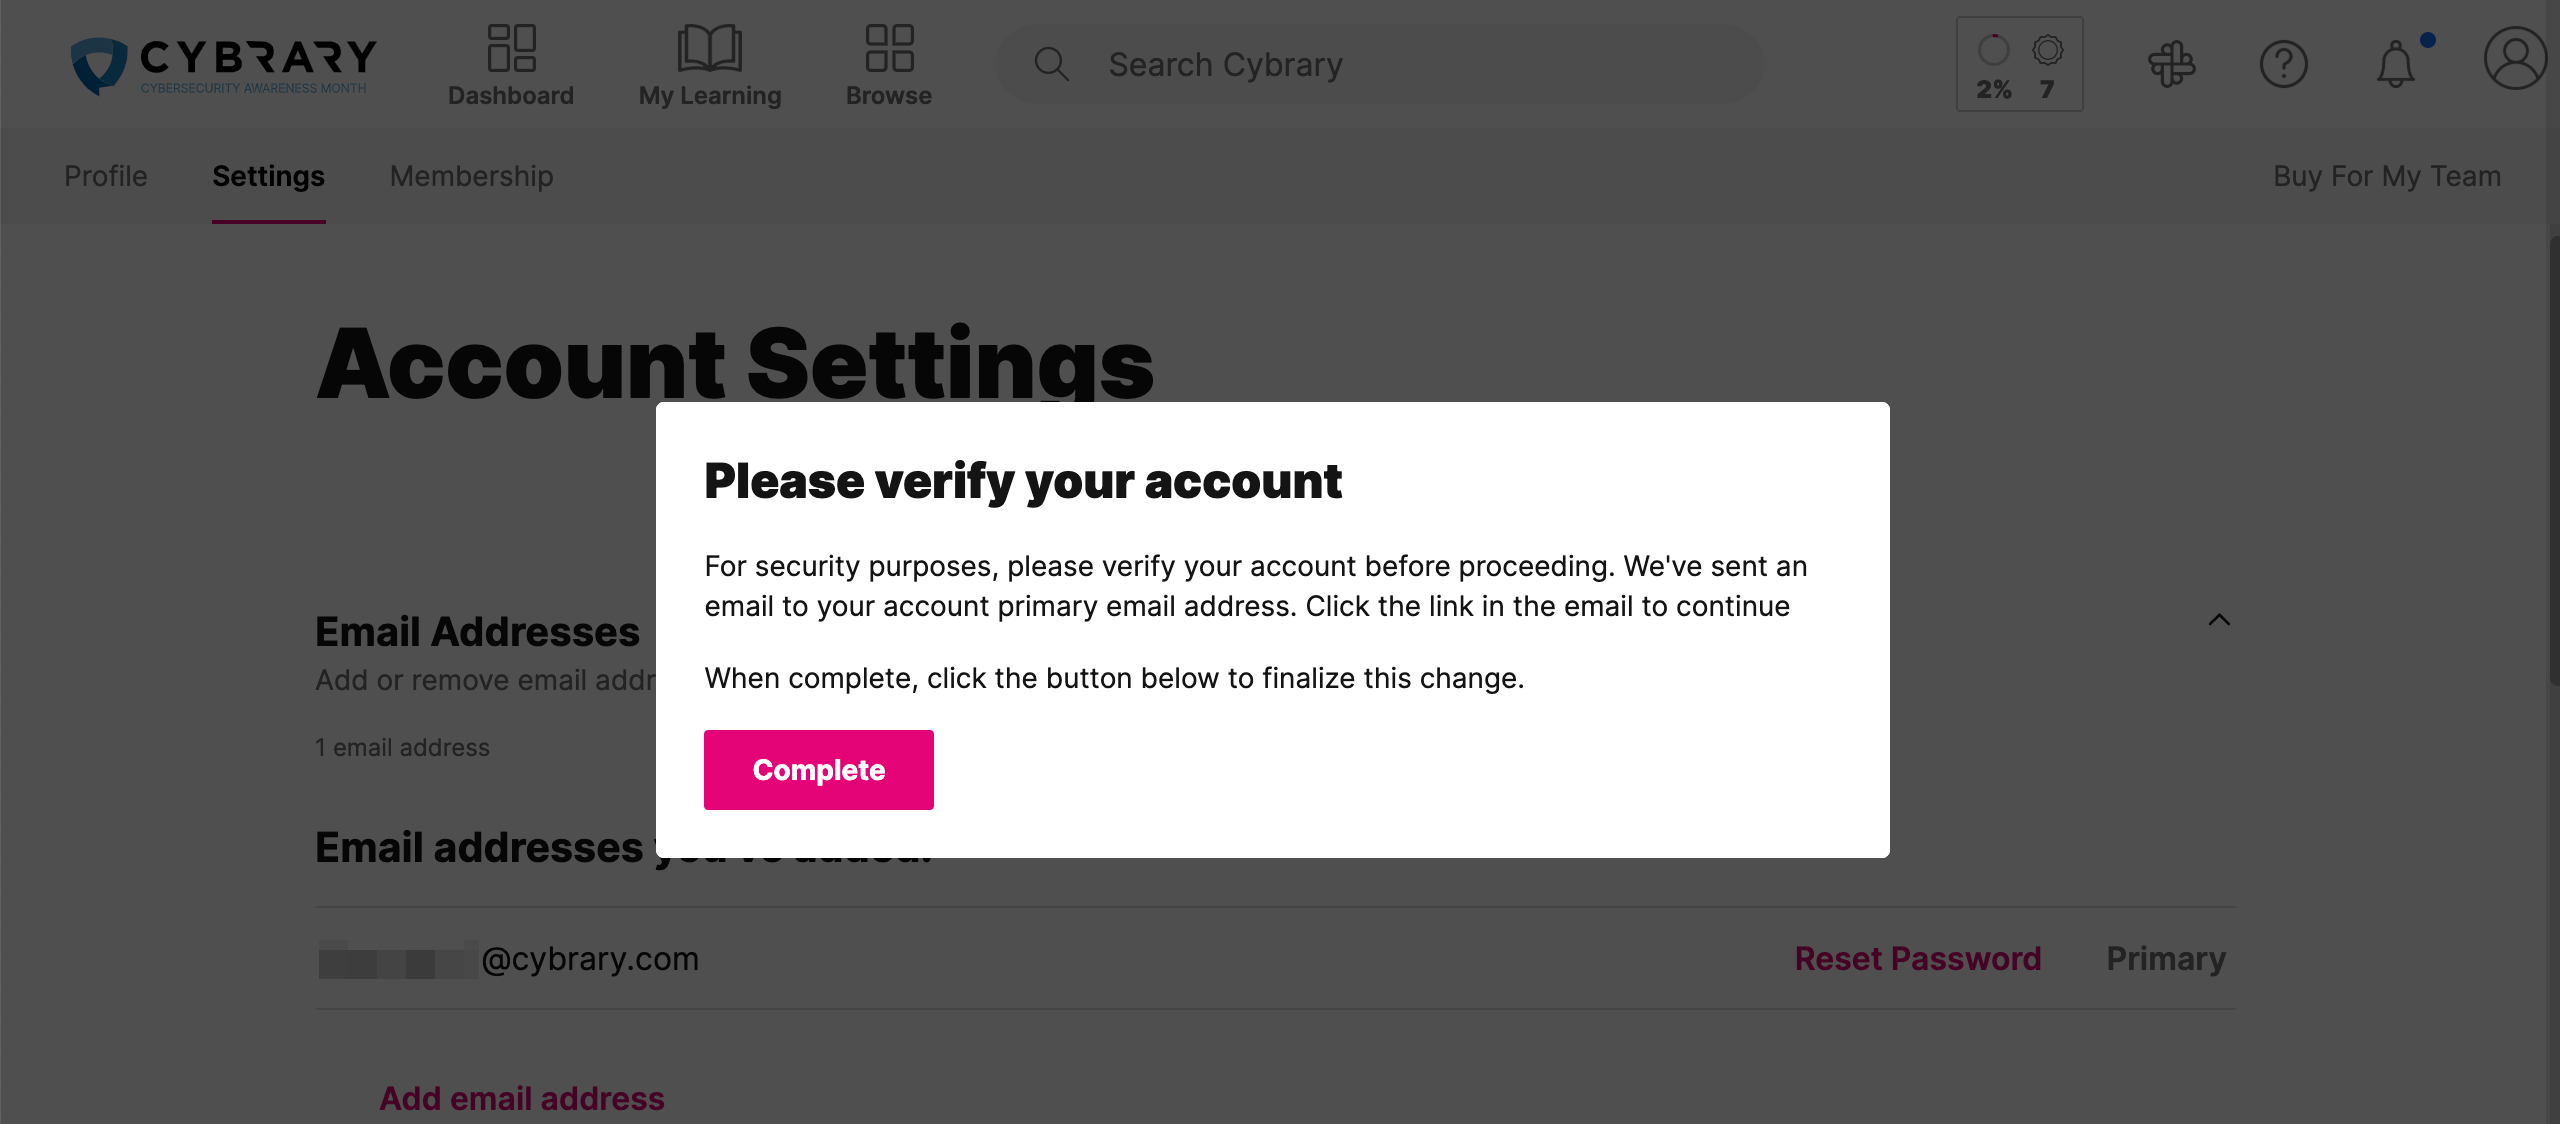The image size is (2560, 1124).
Task: Open Buy For My Team link
Action: (2387, 176)
